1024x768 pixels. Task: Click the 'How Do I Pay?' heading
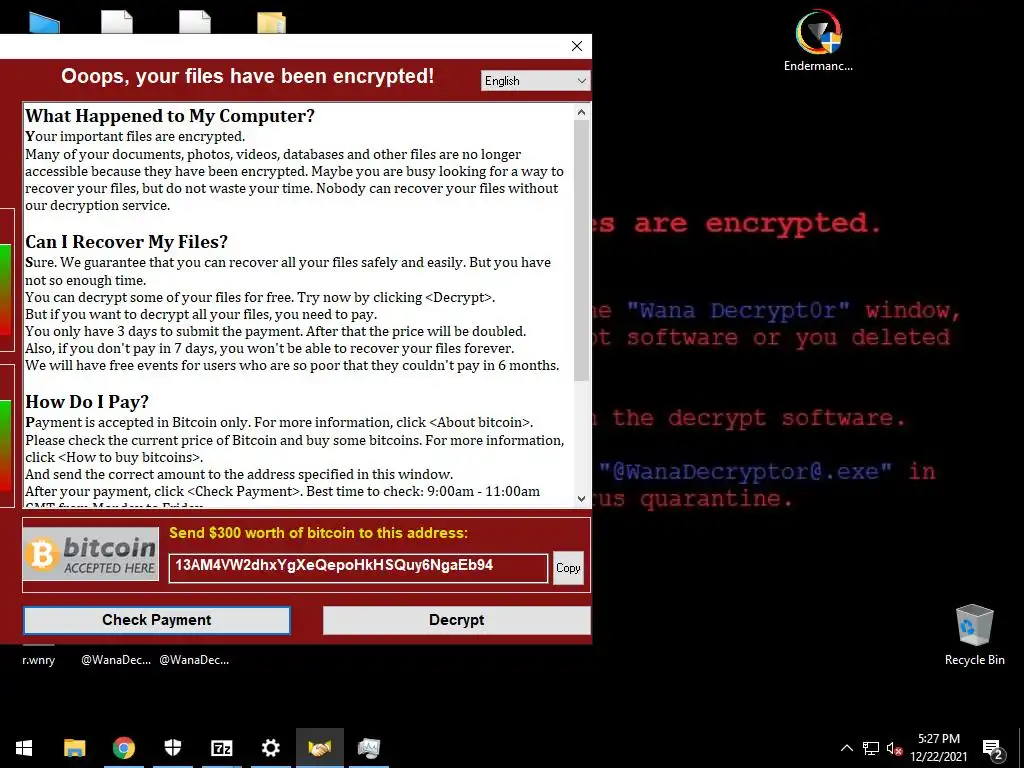point(87,402)
